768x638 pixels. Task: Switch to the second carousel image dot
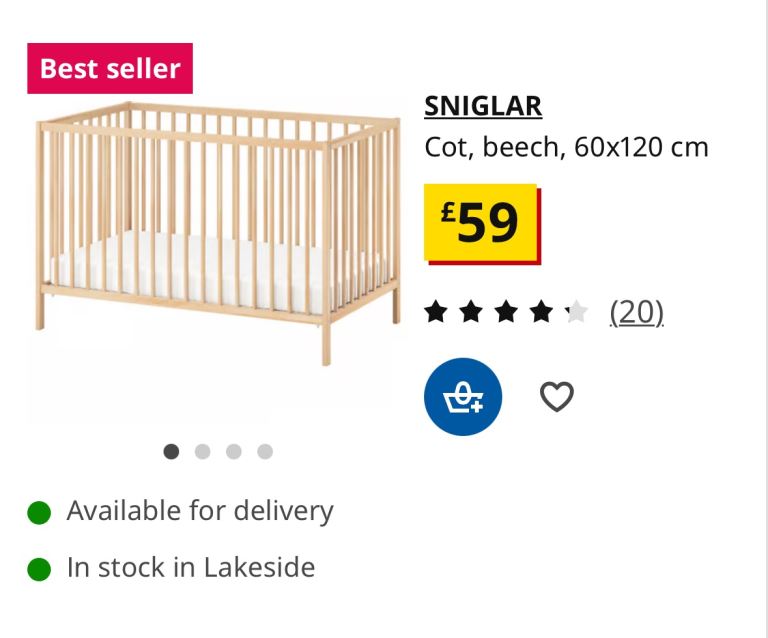point(202,451)
